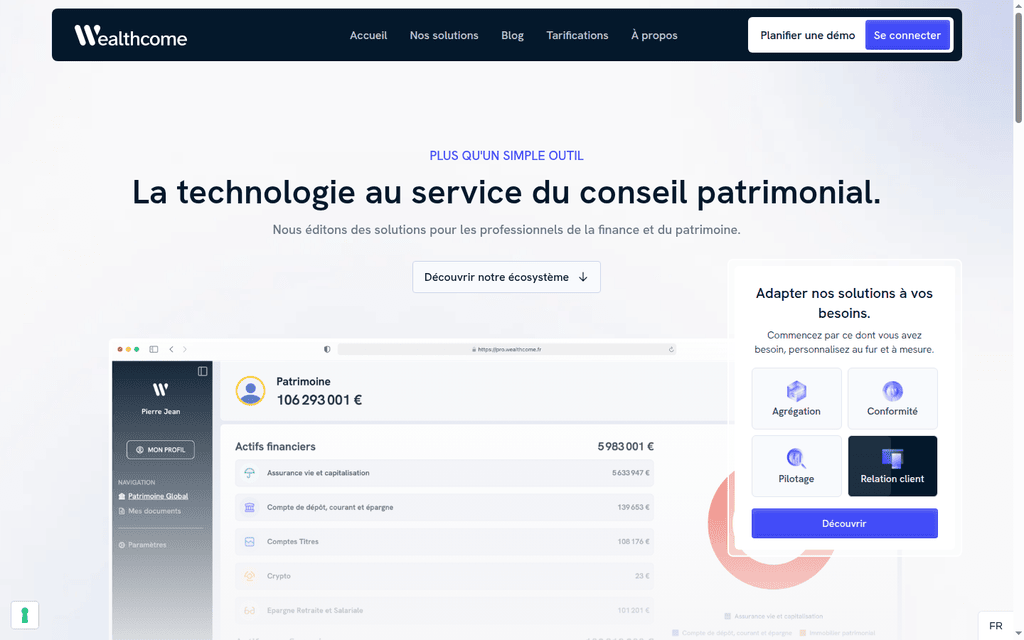The image size is (1024, 640).
Task: Click the Assurance vie umbrella icon
Action: [249, 473]
